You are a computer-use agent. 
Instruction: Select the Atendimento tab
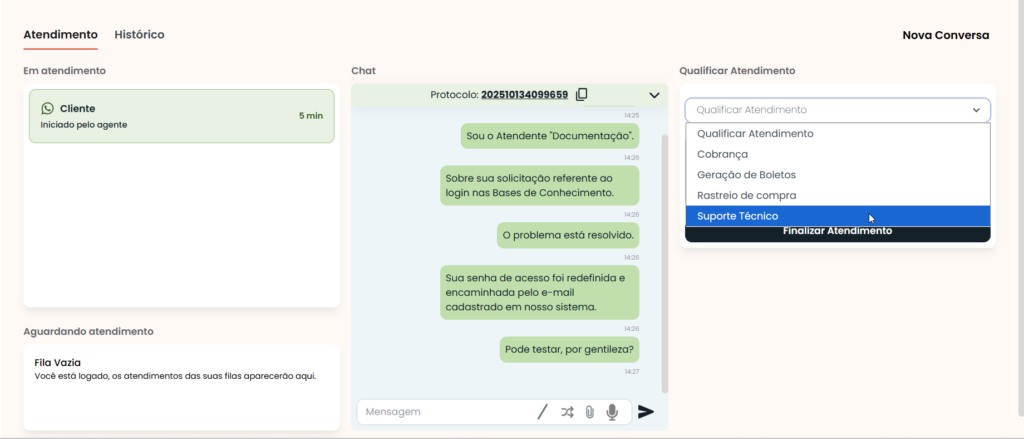click(x=60, y=35)
